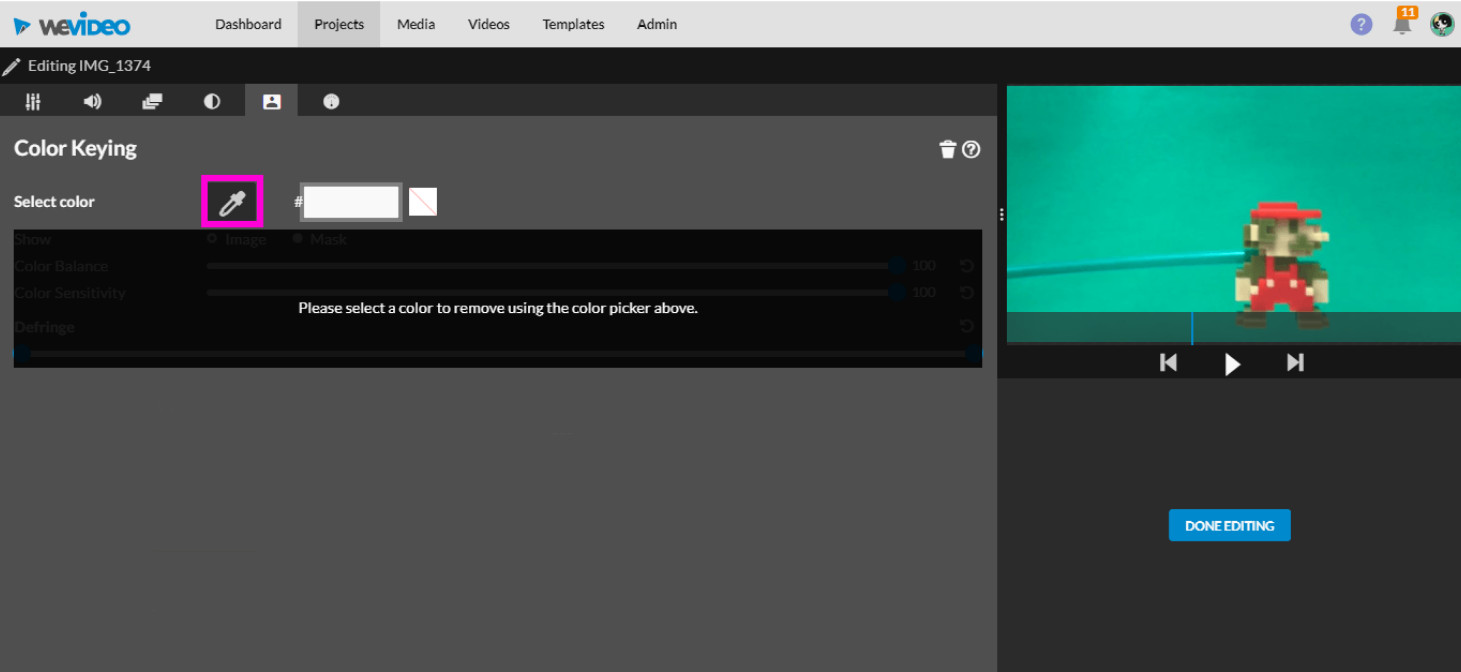Open the Templates section
Image resolution: width=1461 pixels, height=672 pixels.
pyautogui.click(x=573, y=24)
